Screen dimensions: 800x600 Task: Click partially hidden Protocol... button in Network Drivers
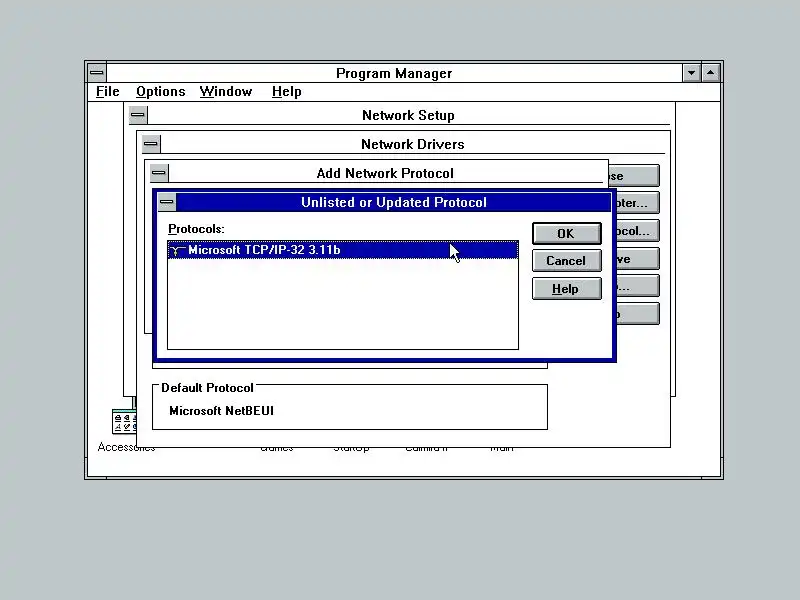(x=636, y=231)
